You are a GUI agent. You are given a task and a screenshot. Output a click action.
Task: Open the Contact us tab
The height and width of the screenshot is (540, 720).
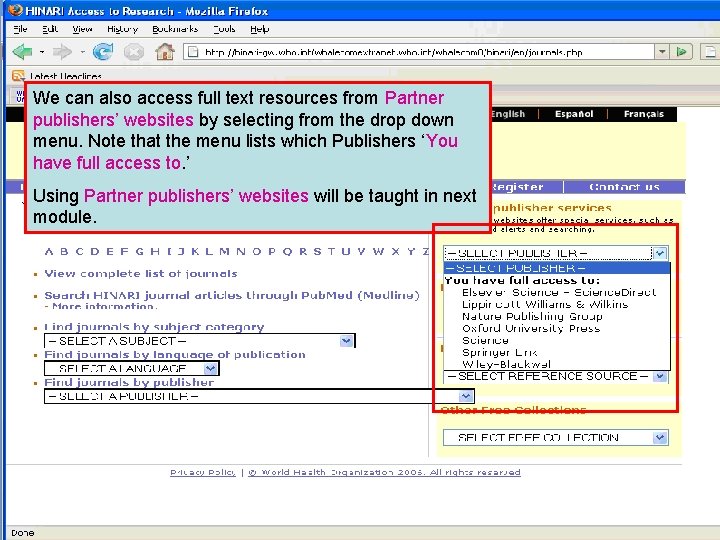pyautogui.click(x=624, y=187)
